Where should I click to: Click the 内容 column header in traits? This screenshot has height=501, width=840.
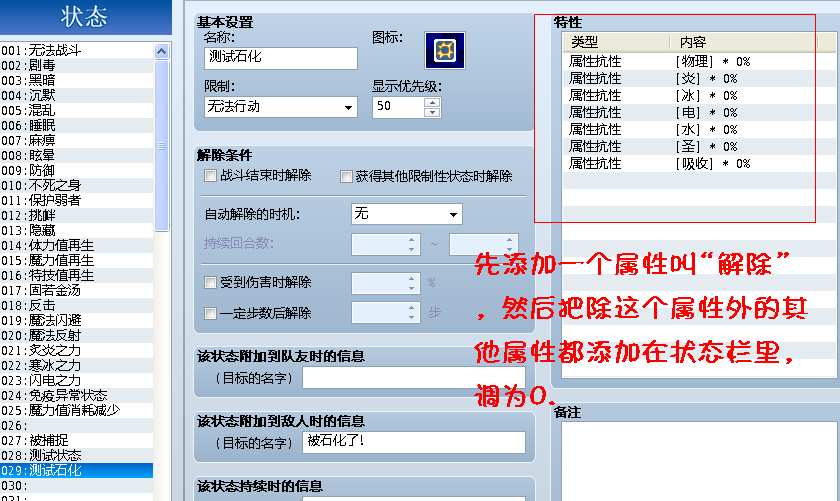[744, 42]
